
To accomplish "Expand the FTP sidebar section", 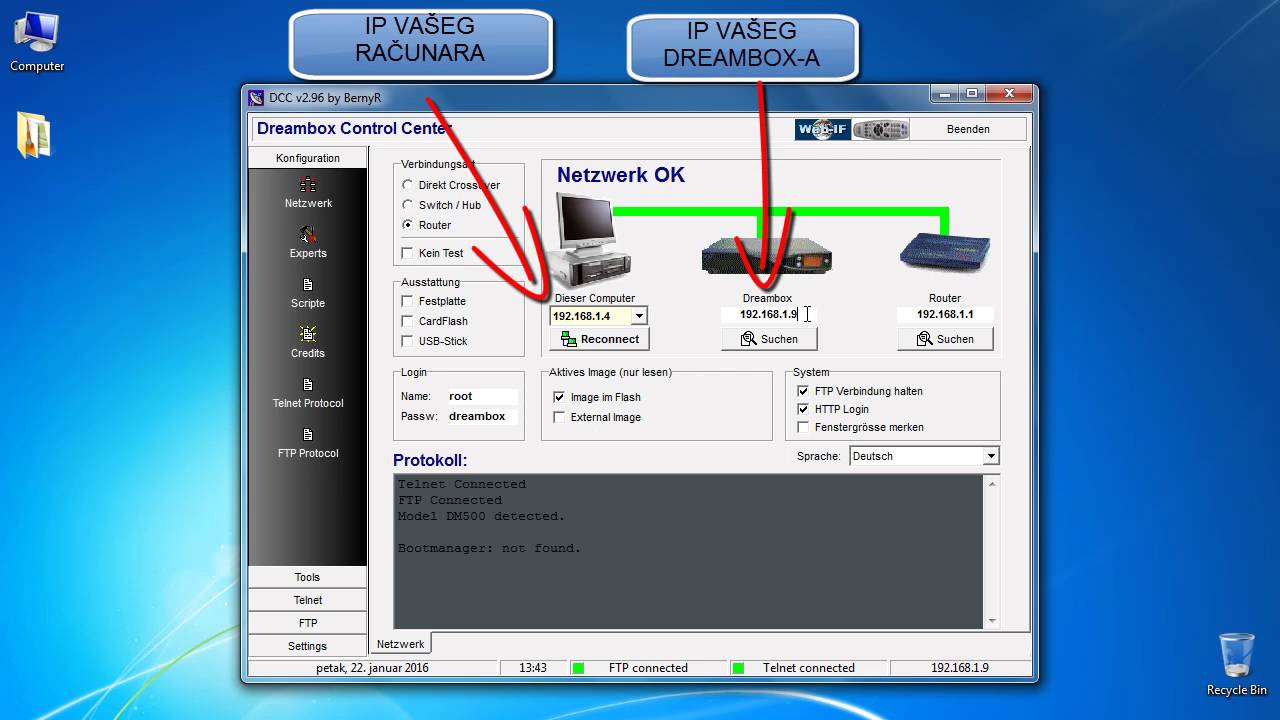I will pyautogui.click(x=308, y=623).
